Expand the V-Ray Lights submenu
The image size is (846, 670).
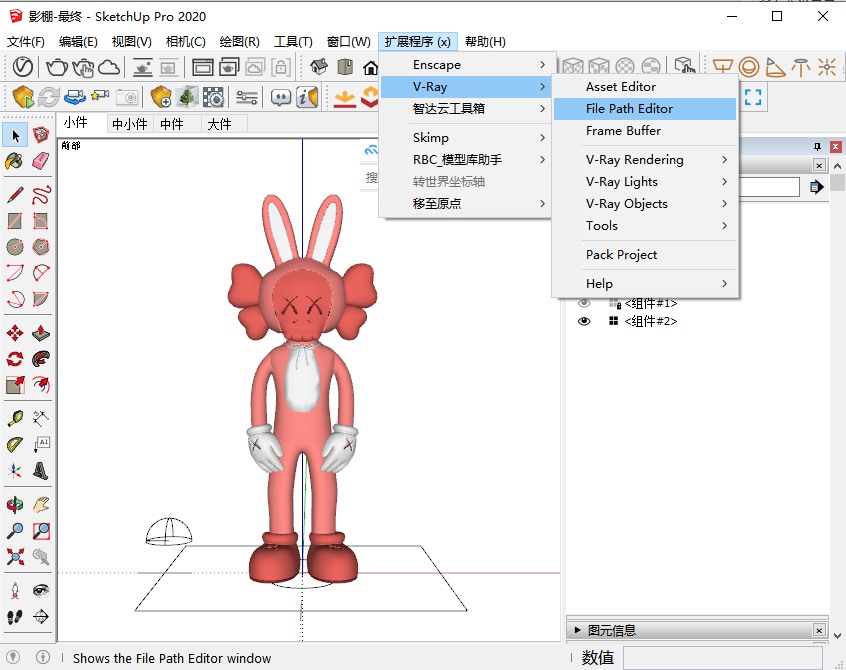click(x=645, y=182)
